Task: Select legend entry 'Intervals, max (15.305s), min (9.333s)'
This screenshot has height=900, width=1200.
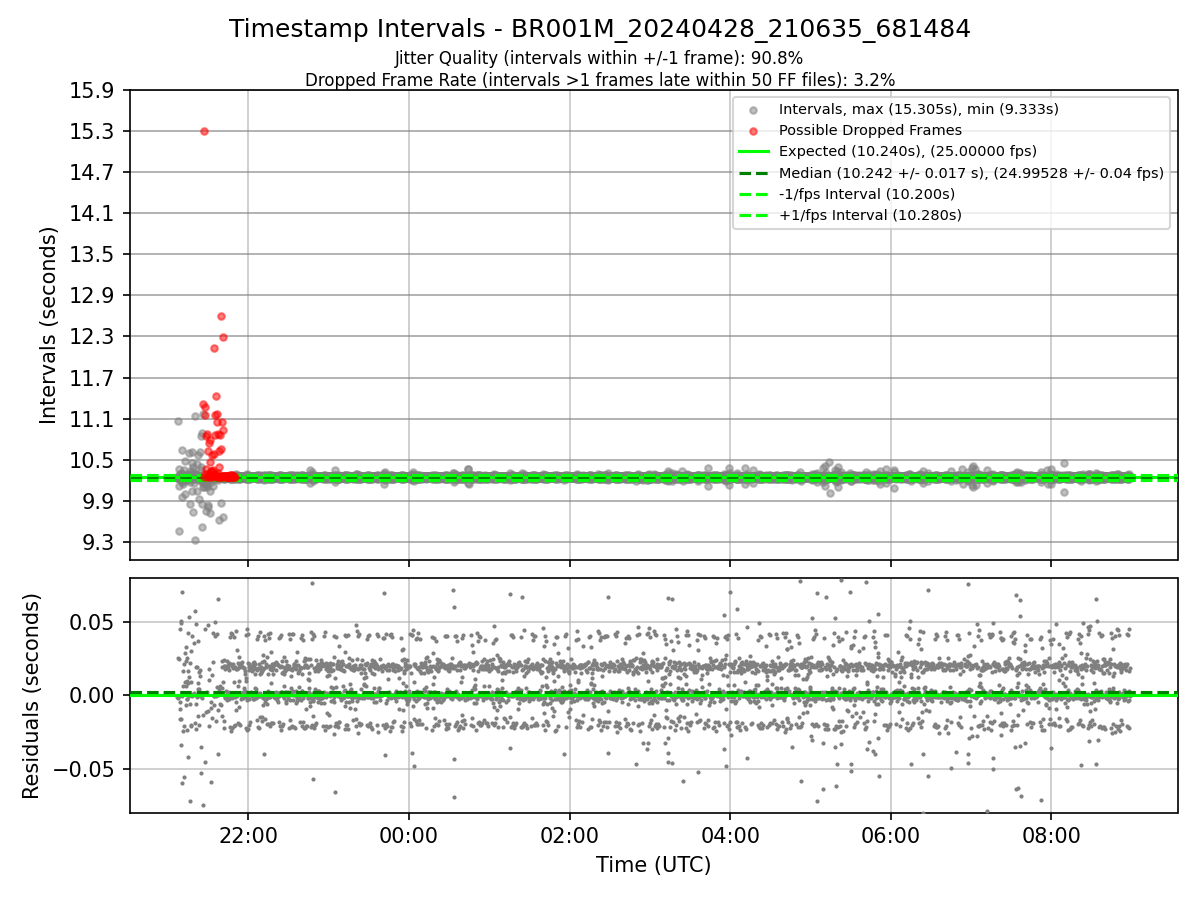Action: (918, 109)
